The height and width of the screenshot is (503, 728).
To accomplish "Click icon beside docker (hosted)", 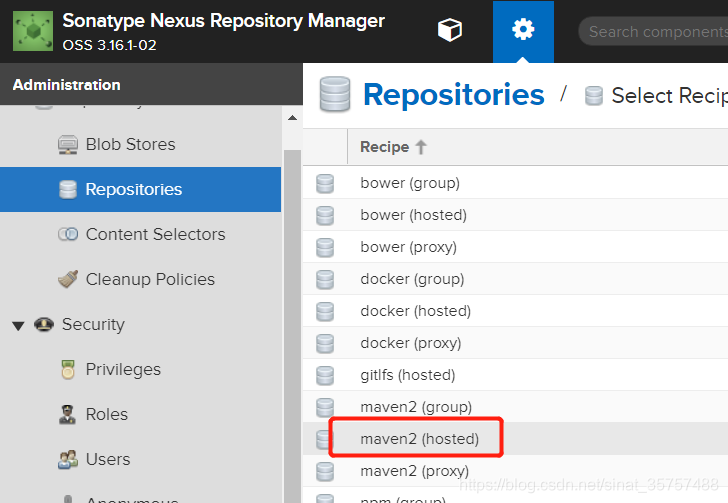I will click(x=325, y=312).
